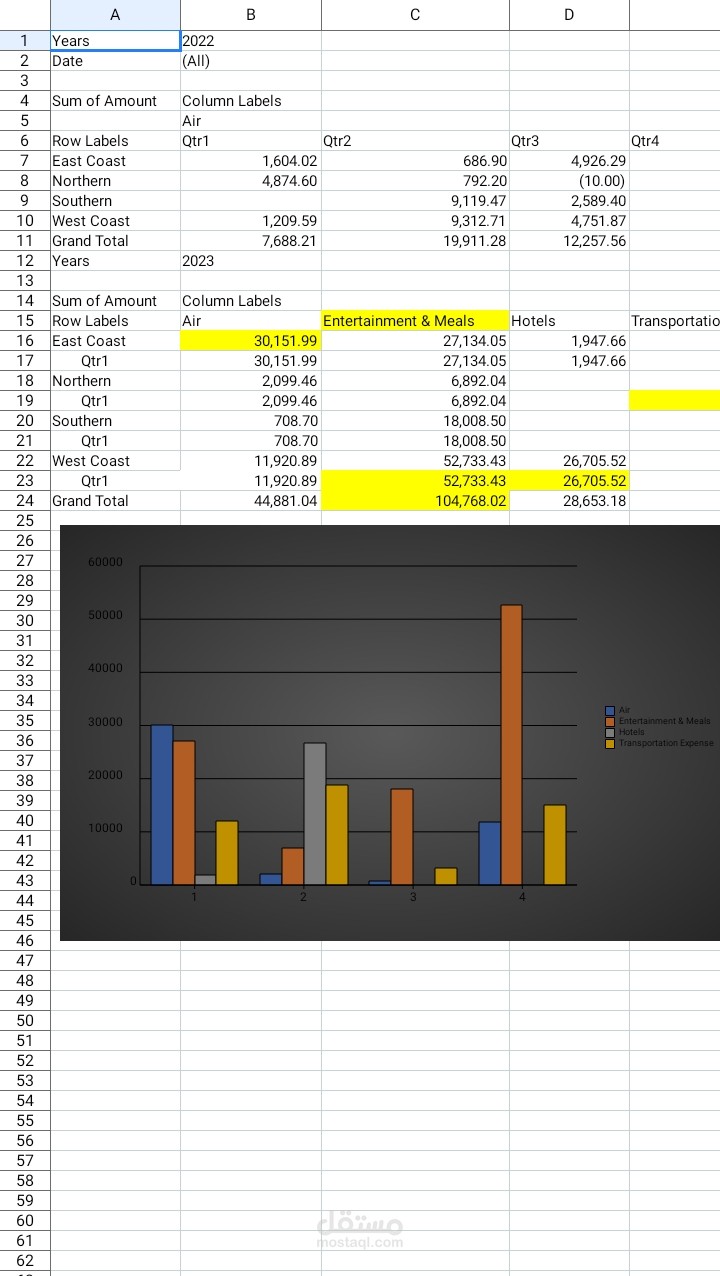Screen dimensions: 720x1276
Task: Click the cell with value 9,312.71
Action: [415, 221]
